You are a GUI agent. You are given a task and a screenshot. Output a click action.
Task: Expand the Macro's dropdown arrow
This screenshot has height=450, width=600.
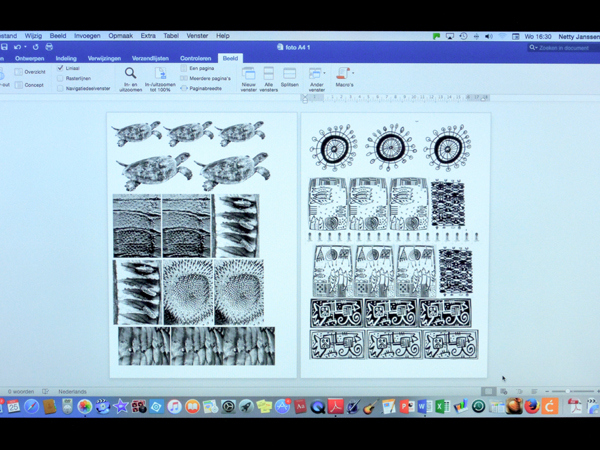click(x=352, y=73)
